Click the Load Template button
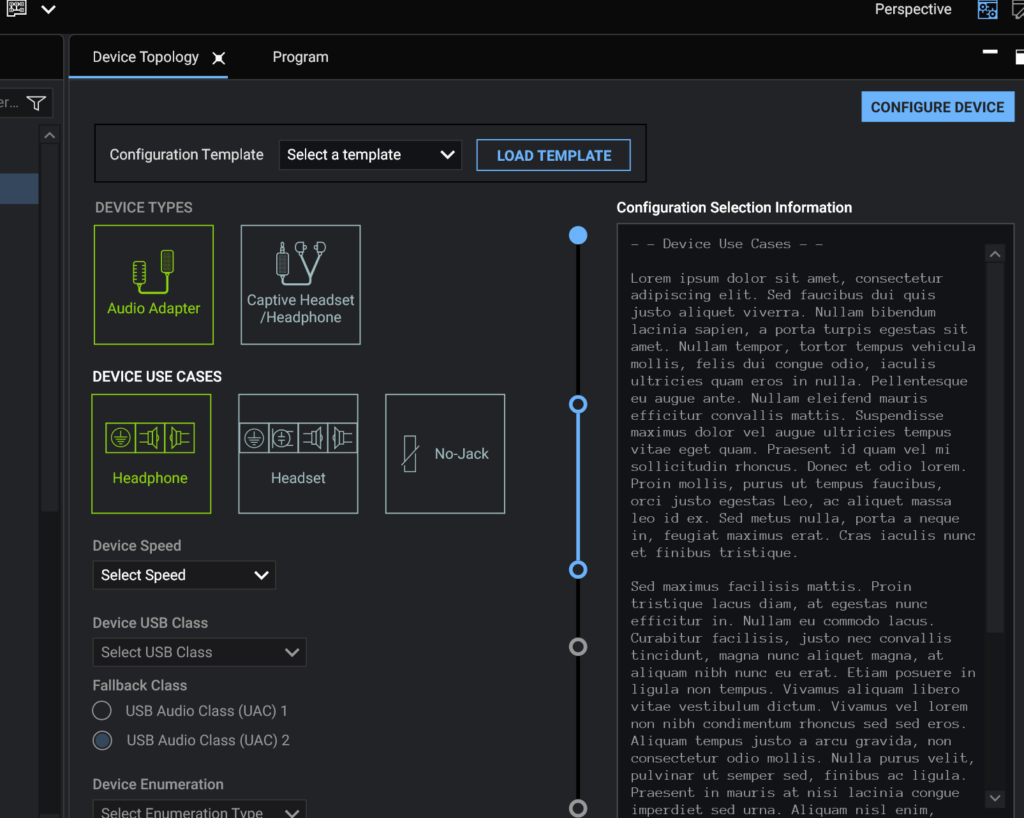1024x818 pixels. 554,155
